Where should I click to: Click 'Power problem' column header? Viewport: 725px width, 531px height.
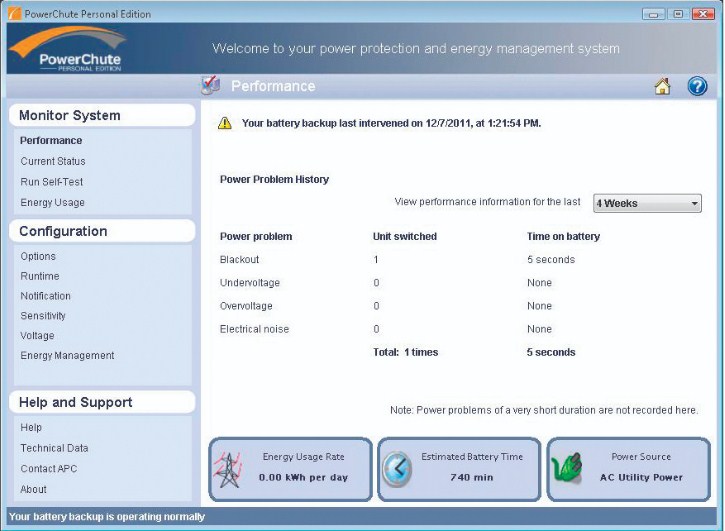[256, 236]
